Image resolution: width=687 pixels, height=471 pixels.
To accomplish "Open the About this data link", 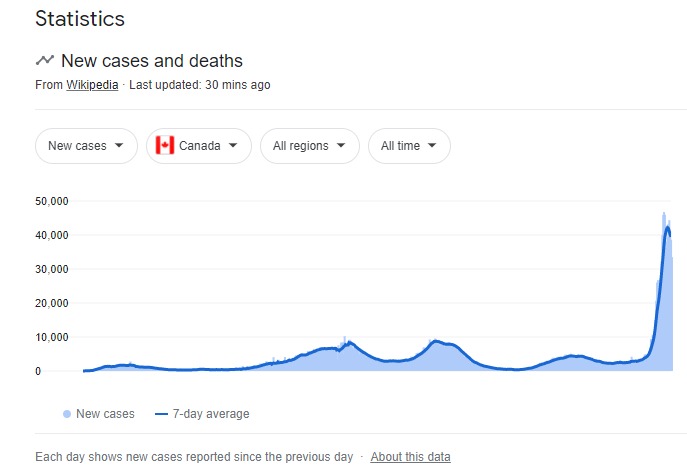I will point(411,457).
